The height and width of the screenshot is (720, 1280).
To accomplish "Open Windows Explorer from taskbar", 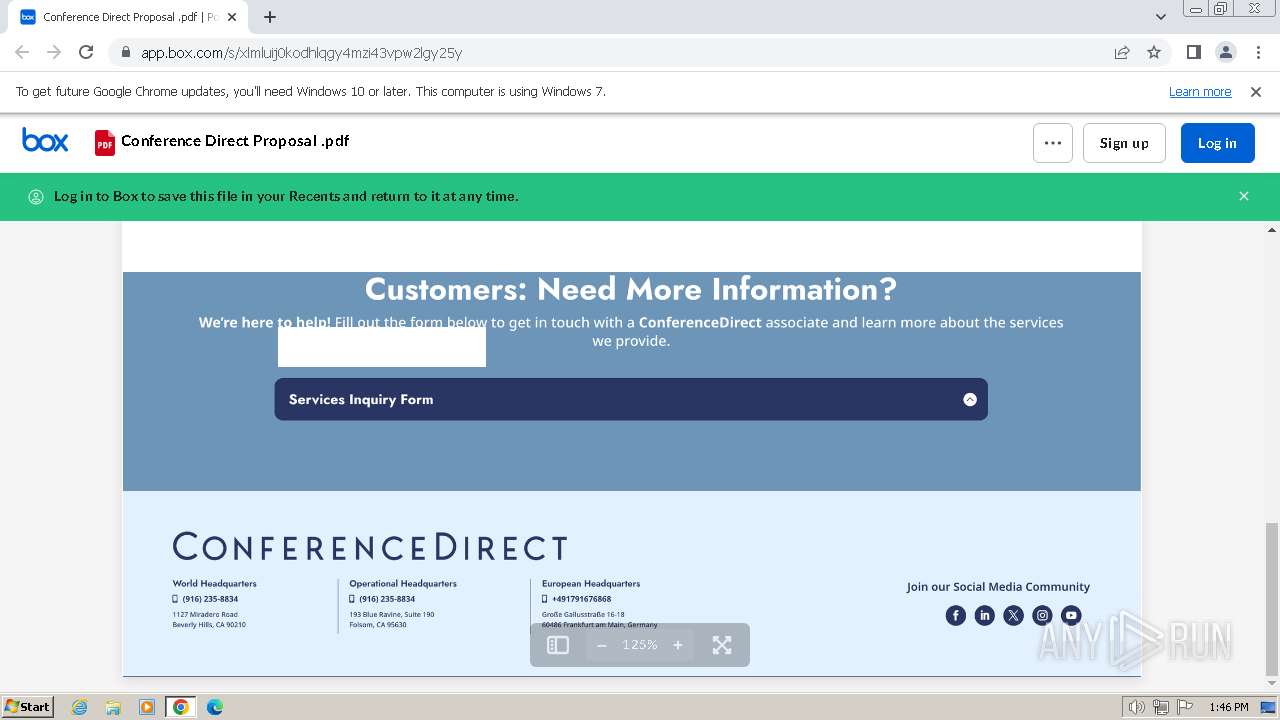I will [x=113, y=707].
